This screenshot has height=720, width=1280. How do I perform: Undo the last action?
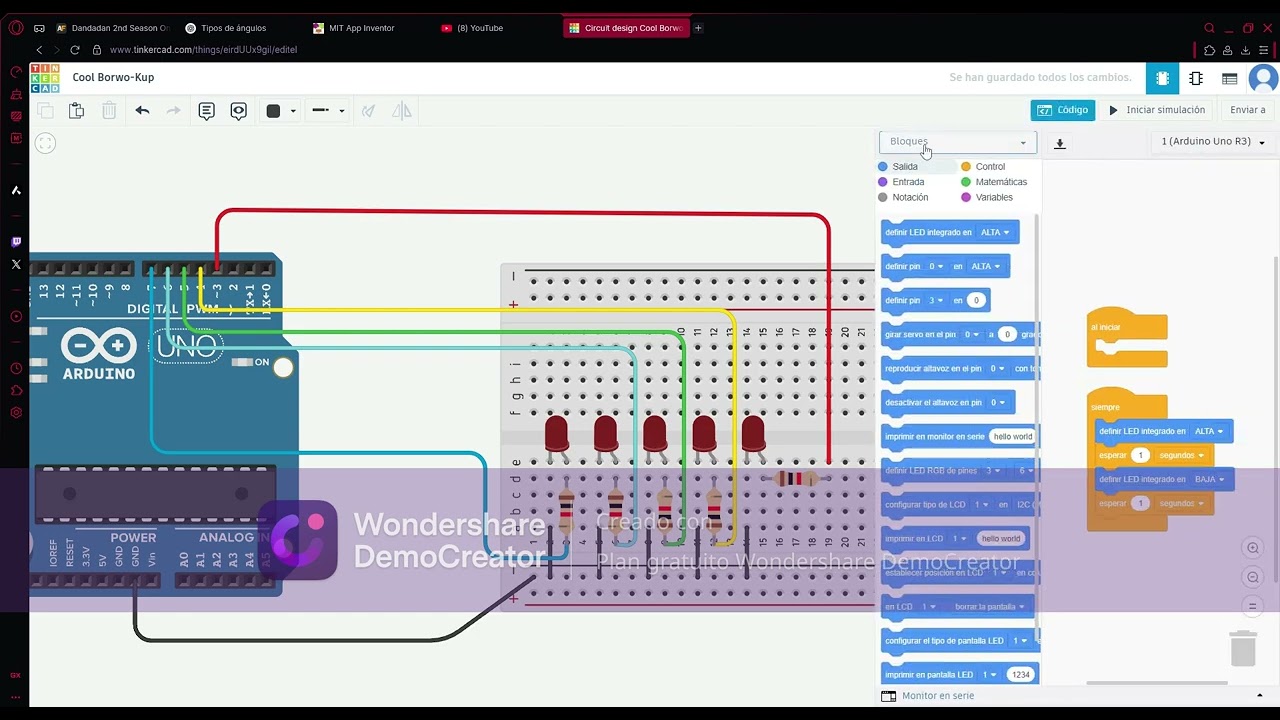pyautogui.click(x=142, y=111)
